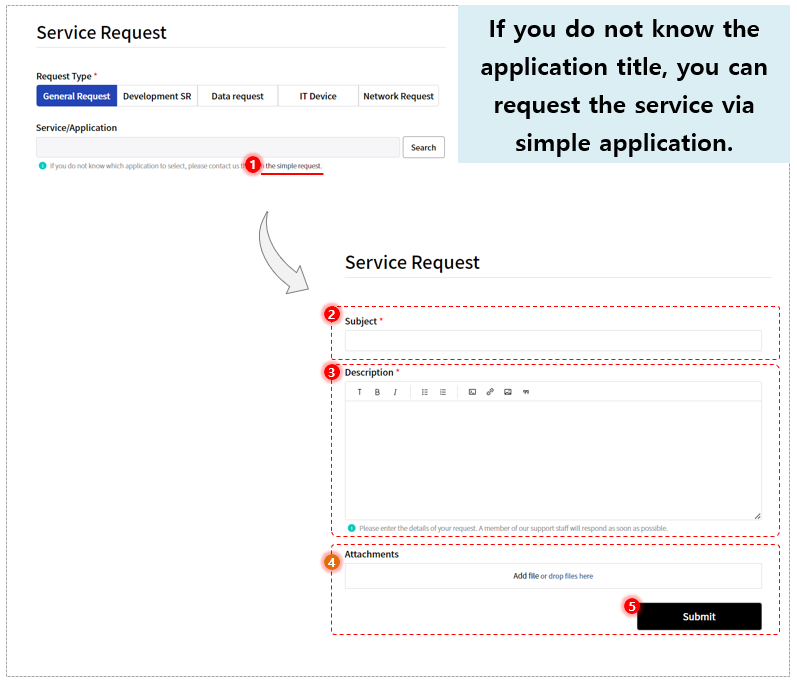Add a block quote via quote icon
This screenshot has width=797, height=683.
(x=526, y=392)
